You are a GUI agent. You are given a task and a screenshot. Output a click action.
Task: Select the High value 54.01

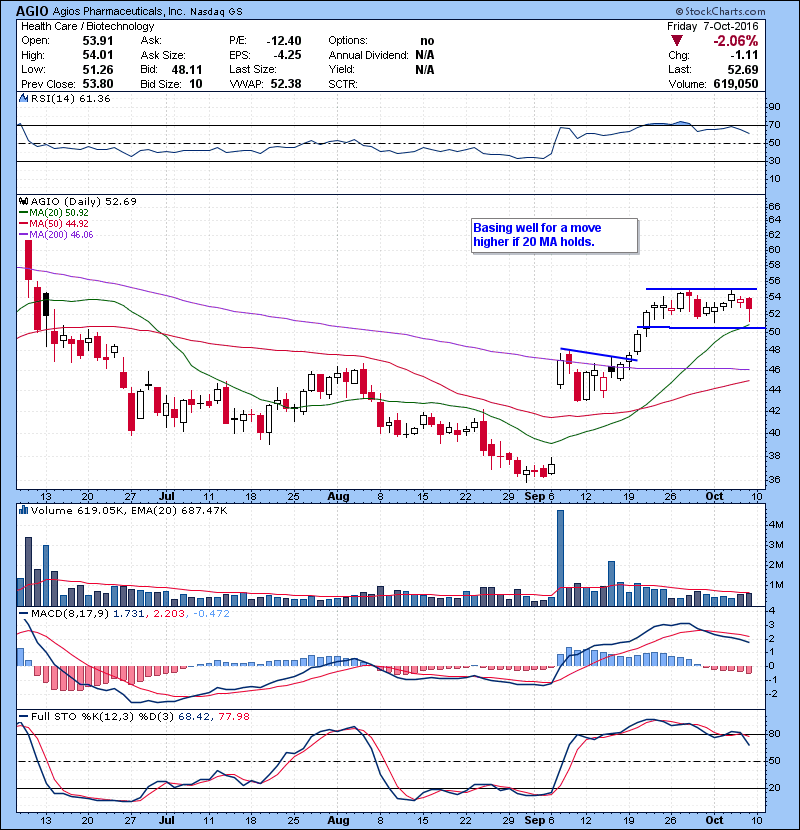click(x=97, y=55)
